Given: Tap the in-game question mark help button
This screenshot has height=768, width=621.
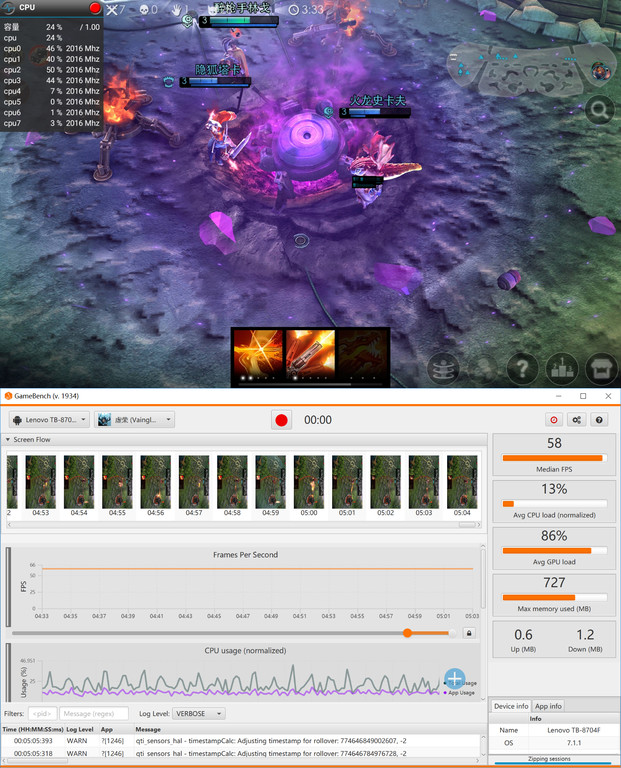Looking at the screenshot, I should coord(522,368).
